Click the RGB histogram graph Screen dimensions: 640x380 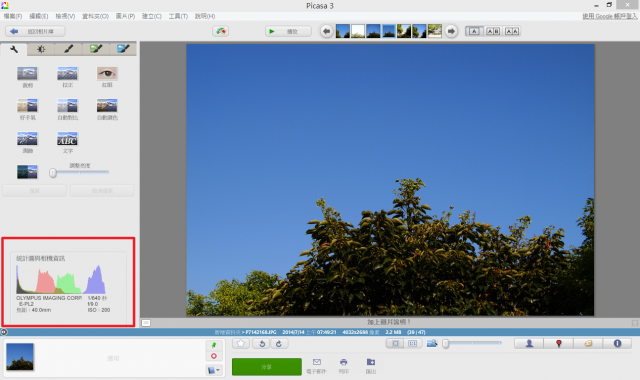61,280
